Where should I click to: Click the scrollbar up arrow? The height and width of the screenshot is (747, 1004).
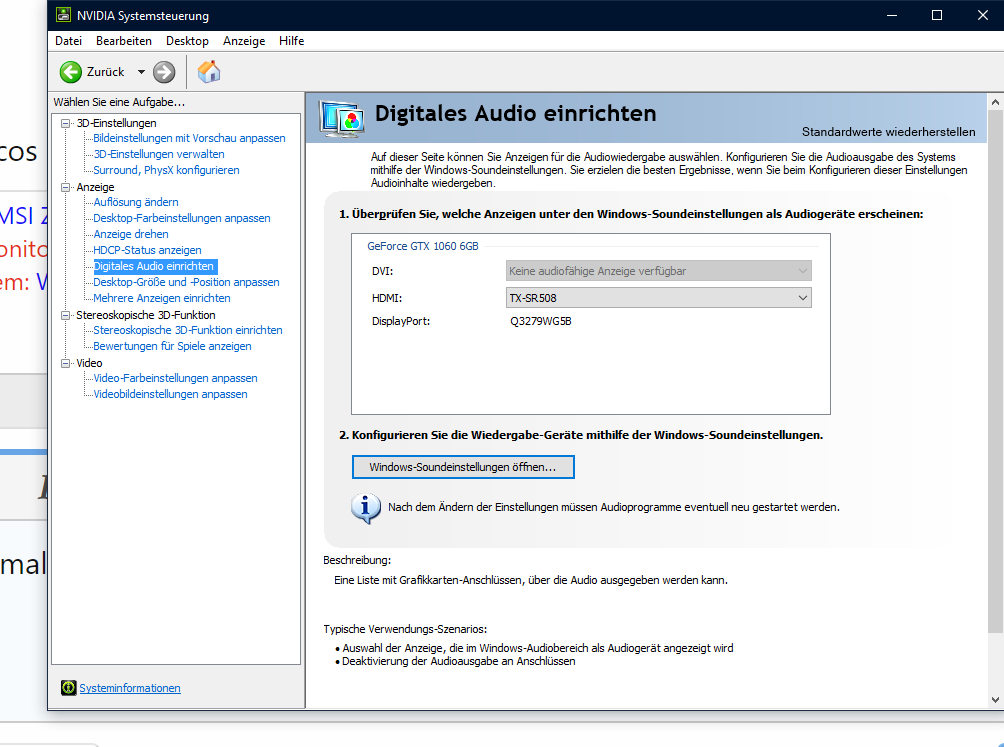click(x=995, y=102)
